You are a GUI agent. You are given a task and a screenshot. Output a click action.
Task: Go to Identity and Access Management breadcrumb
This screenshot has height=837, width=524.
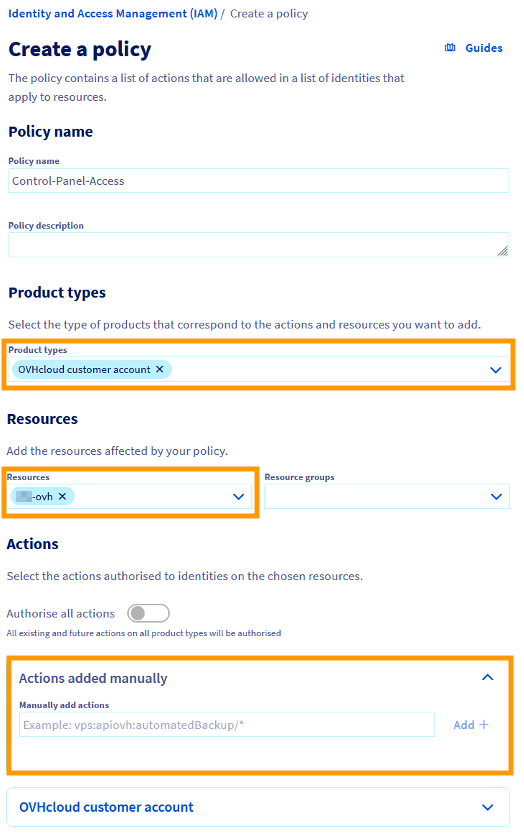113,13
